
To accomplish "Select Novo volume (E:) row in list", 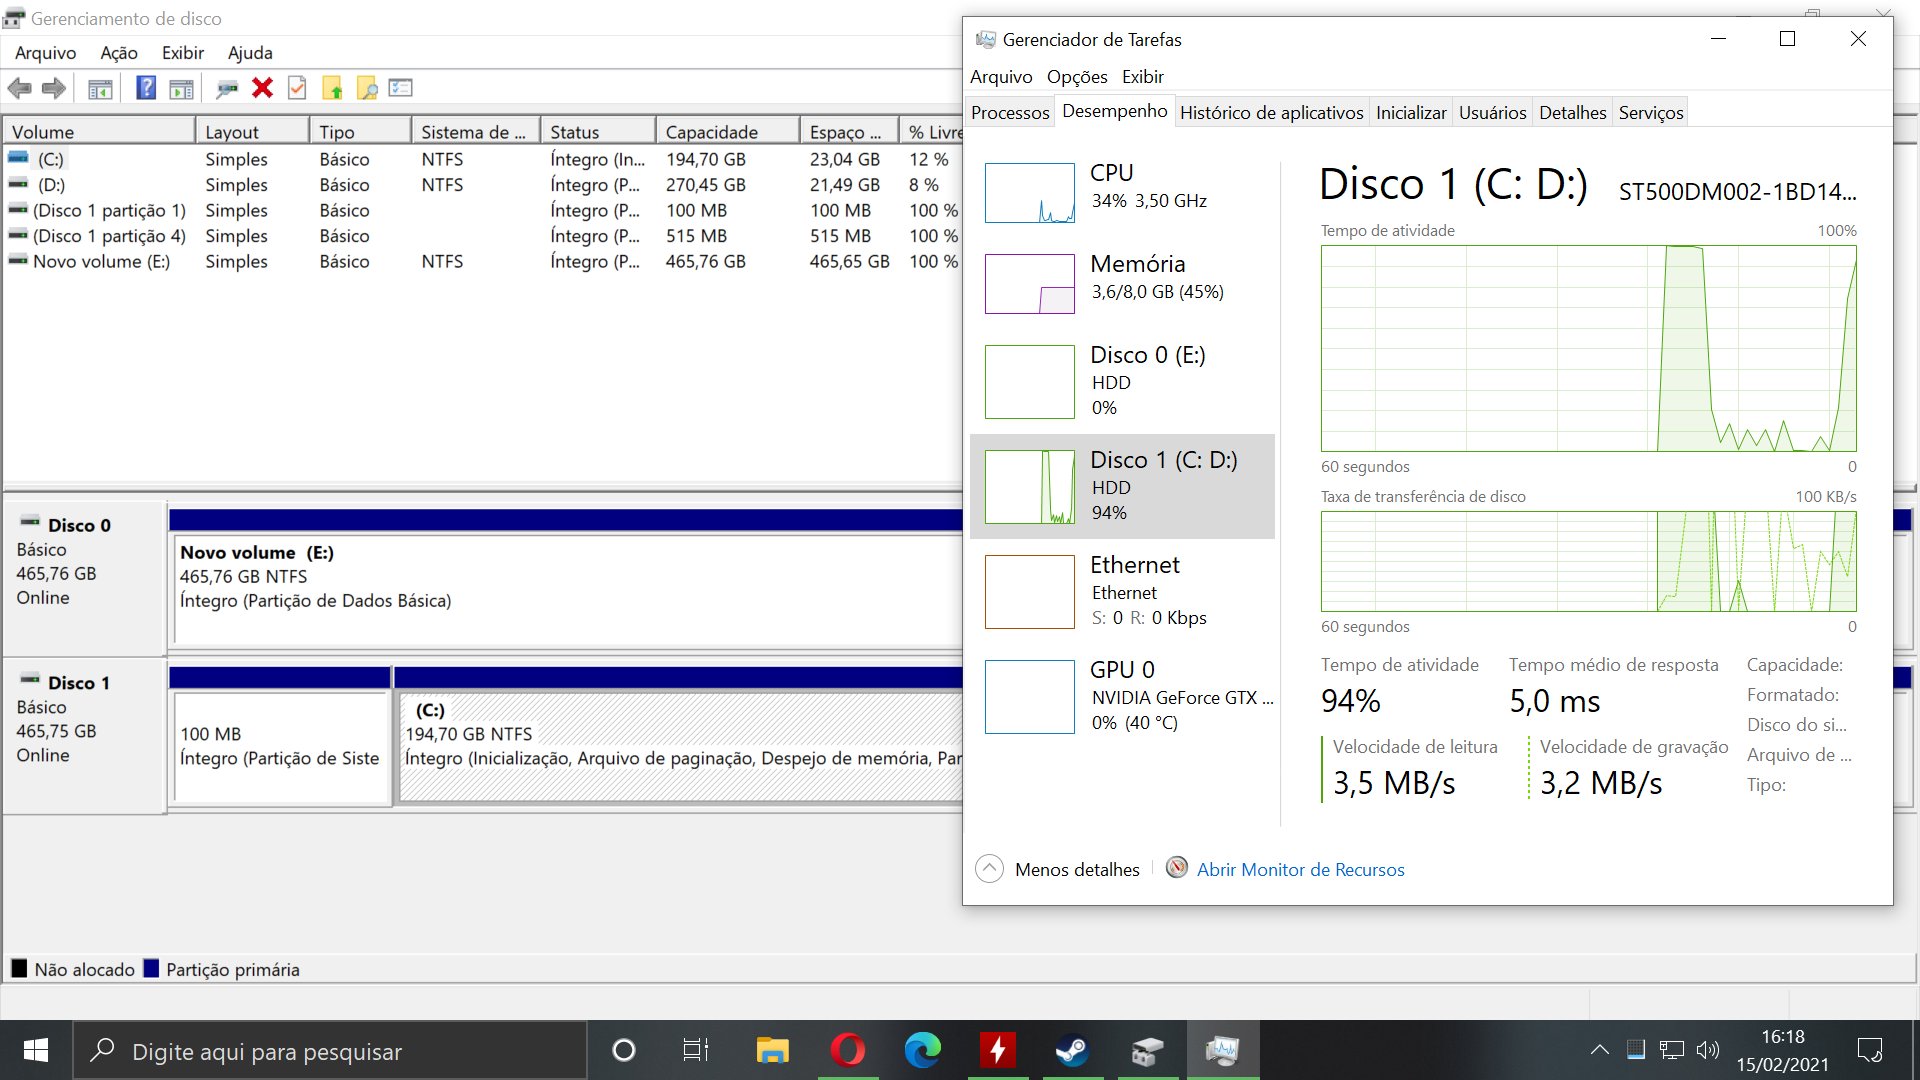I will 482,261.
